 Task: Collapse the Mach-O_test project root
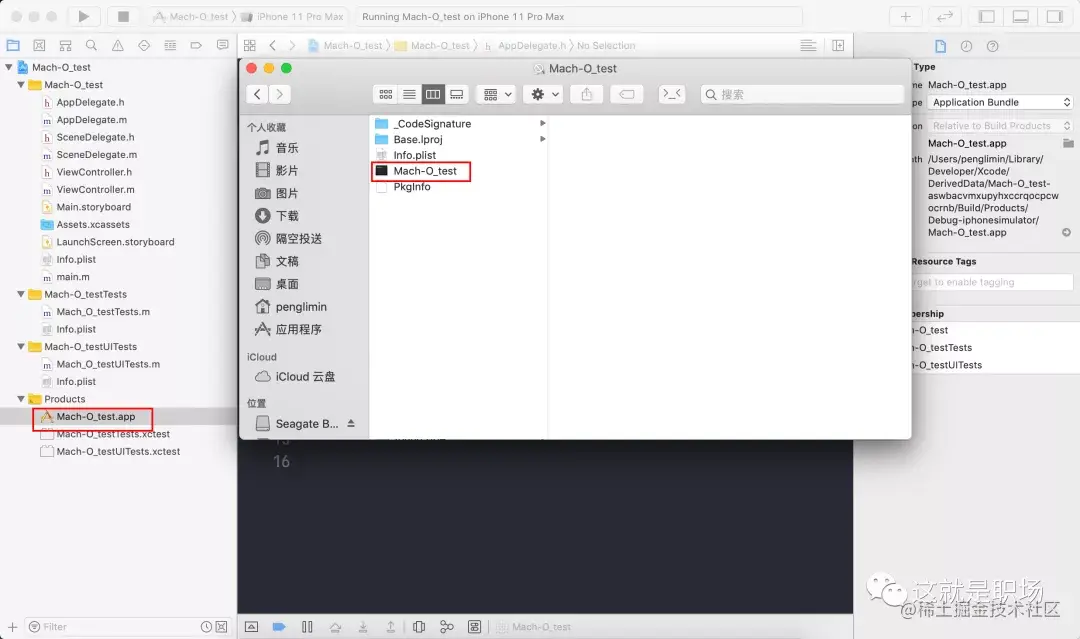9,67
